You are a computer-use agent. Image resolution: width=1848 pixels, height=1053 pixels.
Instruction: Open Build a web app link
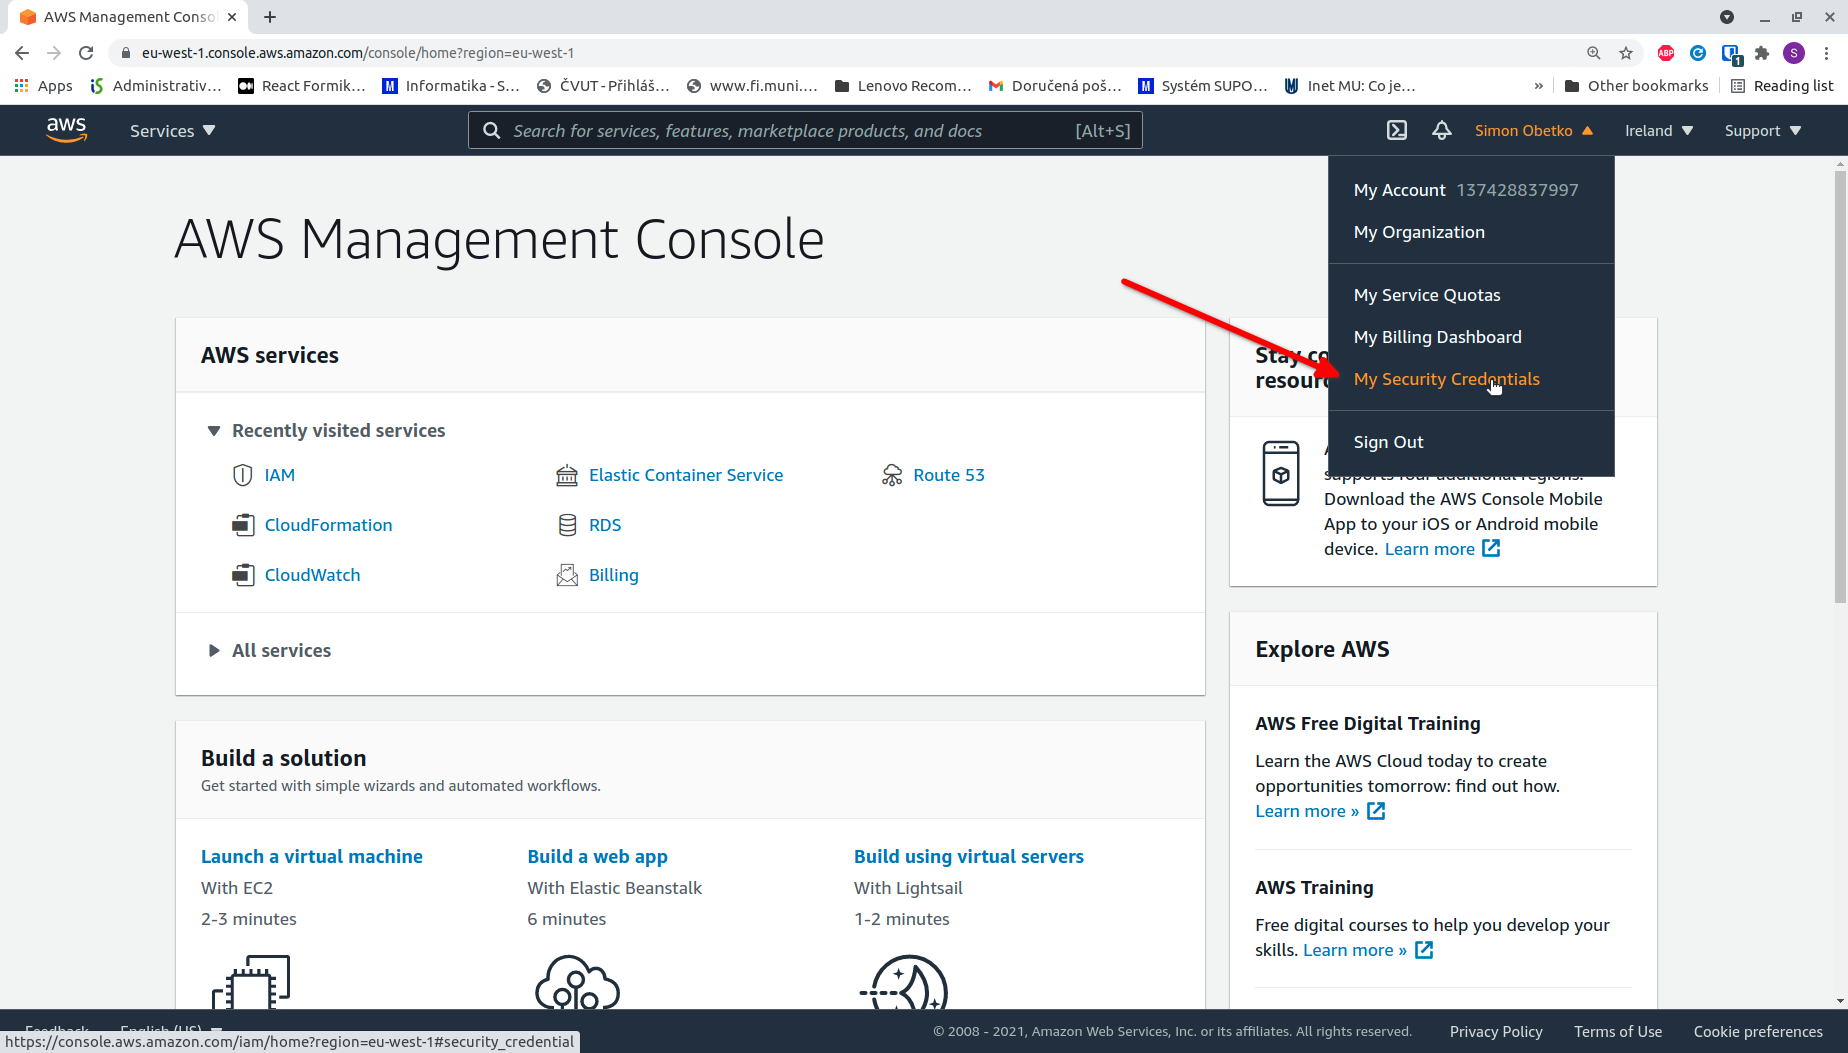coord(597,857)
